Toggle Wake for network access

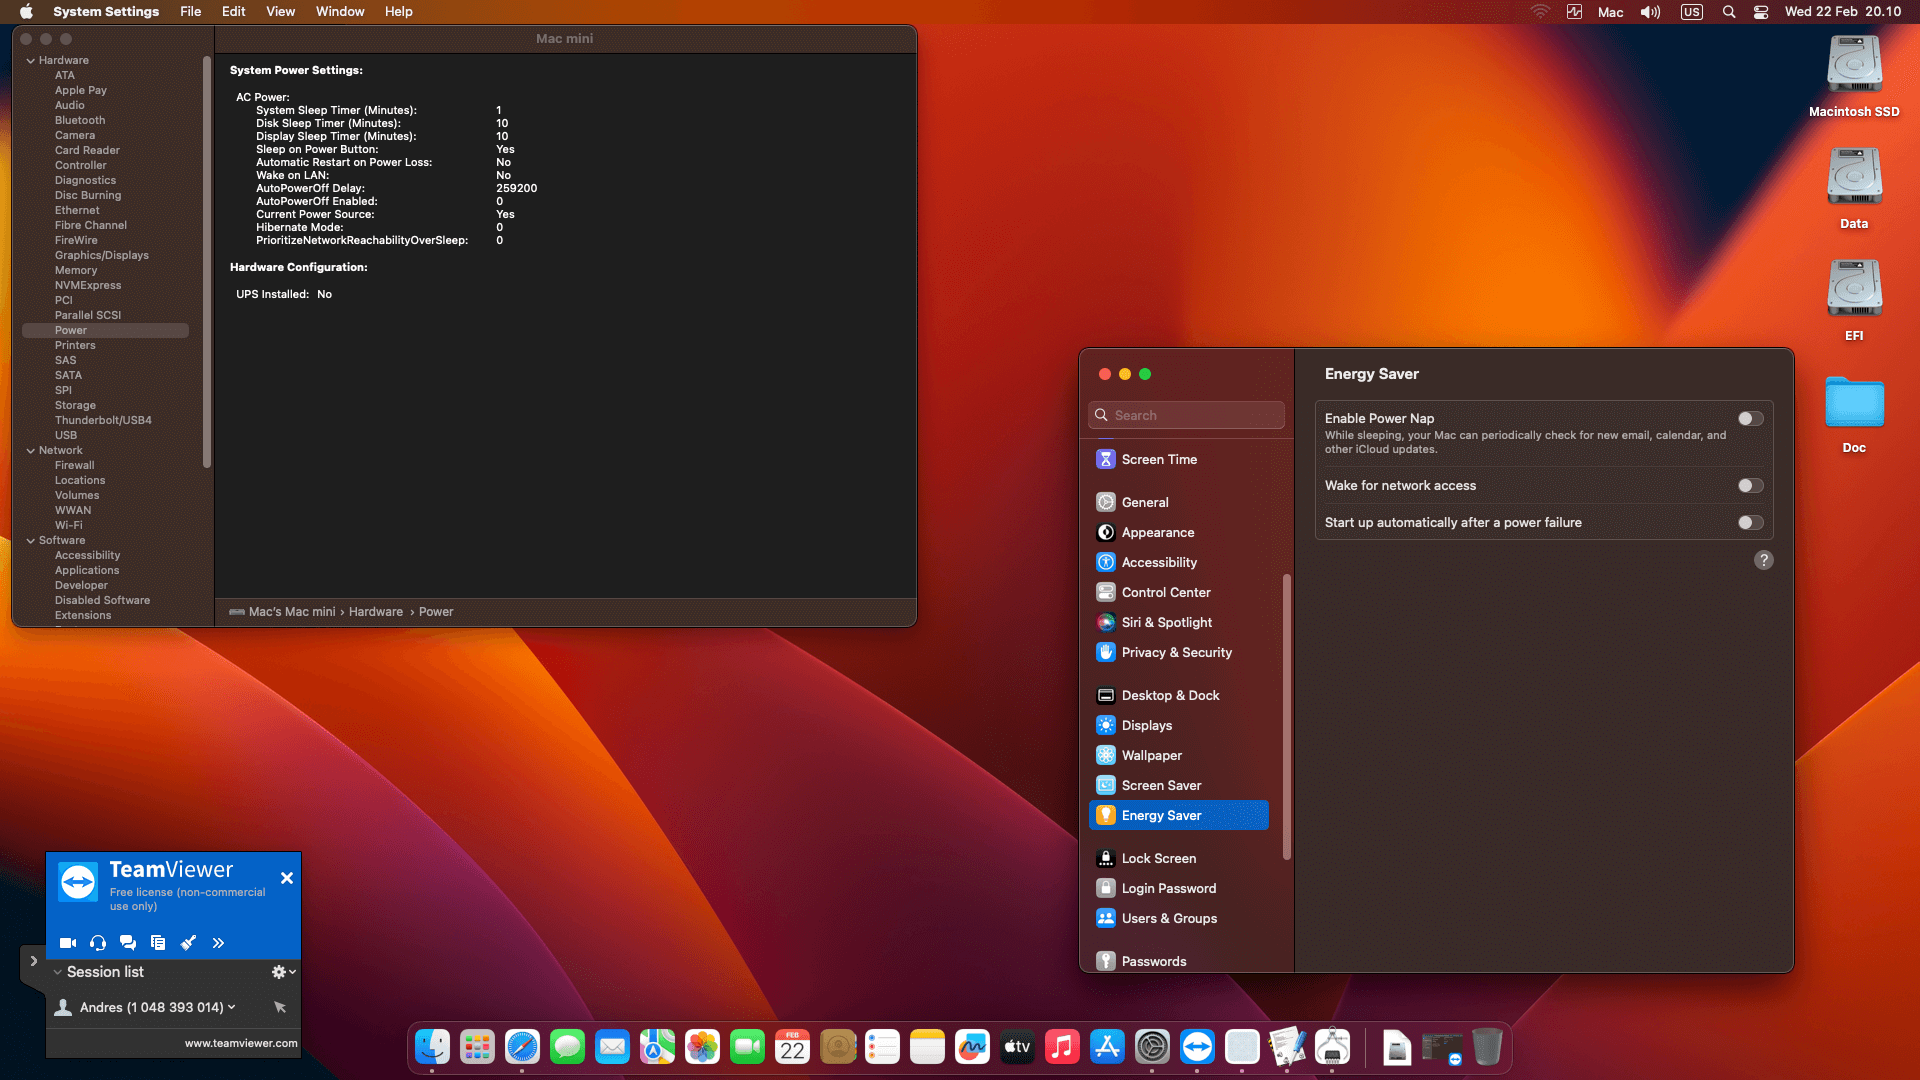[x=1750, y=486]
